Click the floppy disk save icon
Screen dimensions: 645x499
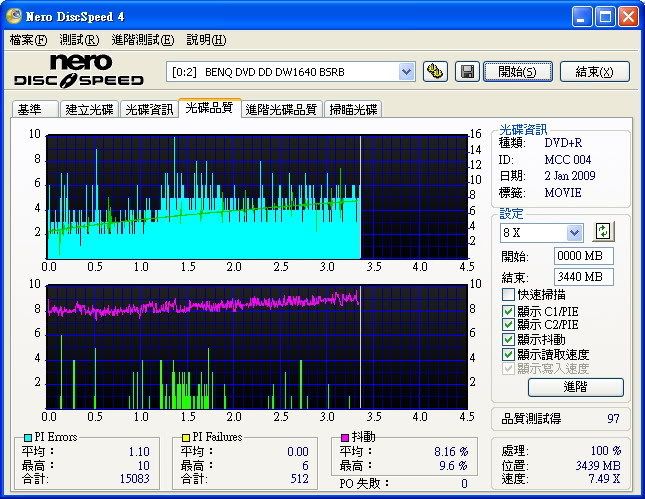pos(466,71)
